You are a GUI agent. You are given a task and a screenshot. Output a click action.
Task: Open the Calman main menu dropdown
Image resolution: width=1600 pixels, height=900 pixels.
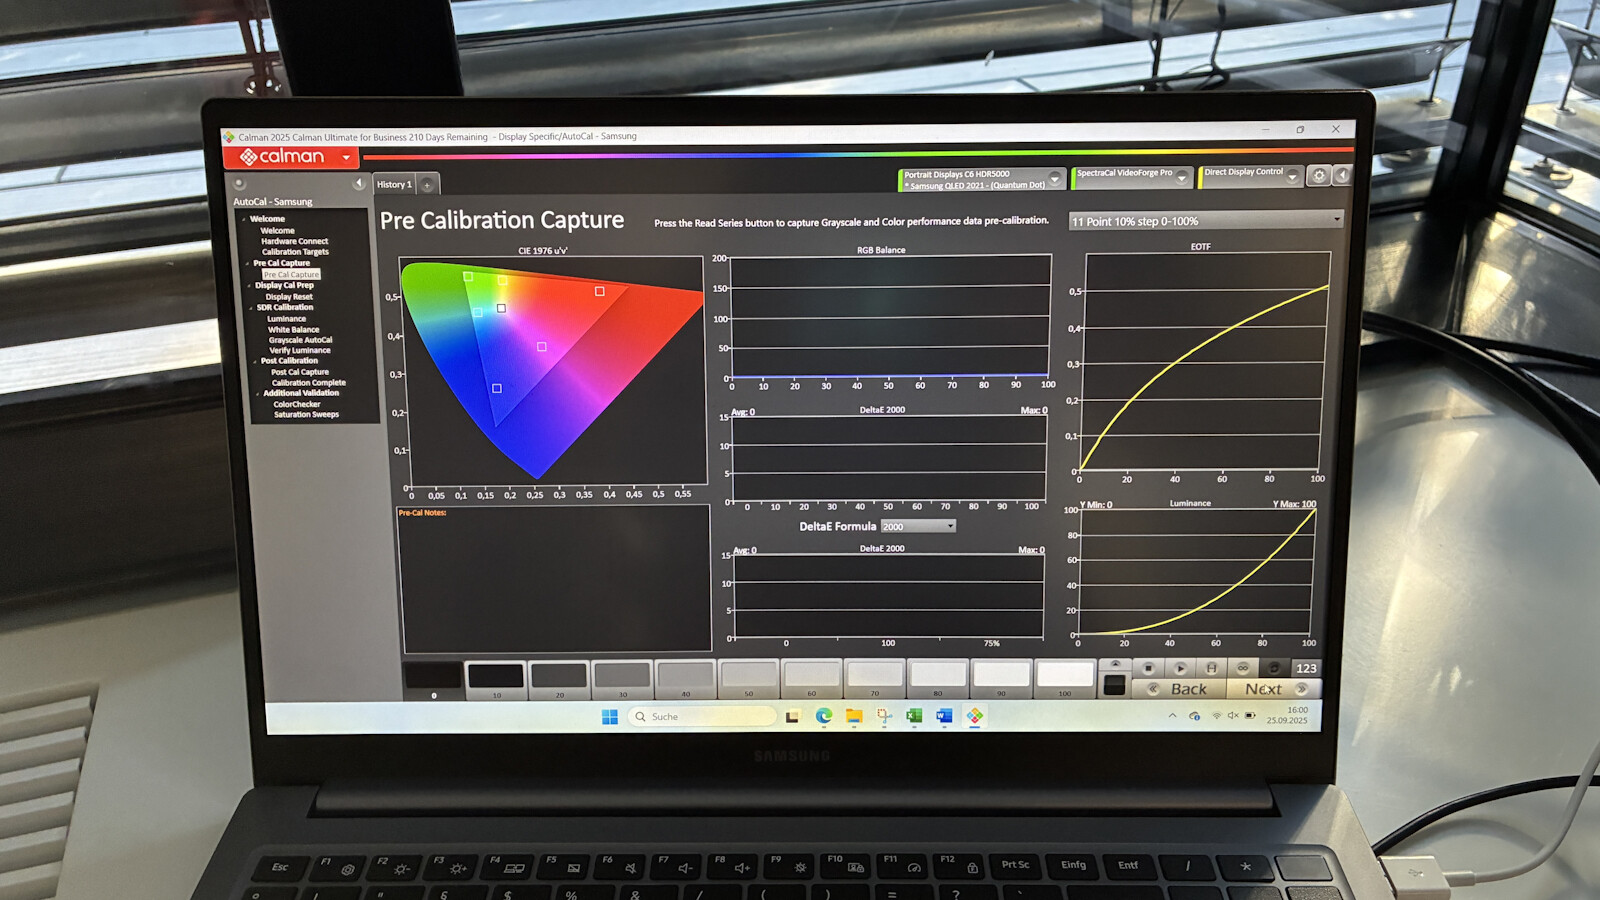[346, 157]
